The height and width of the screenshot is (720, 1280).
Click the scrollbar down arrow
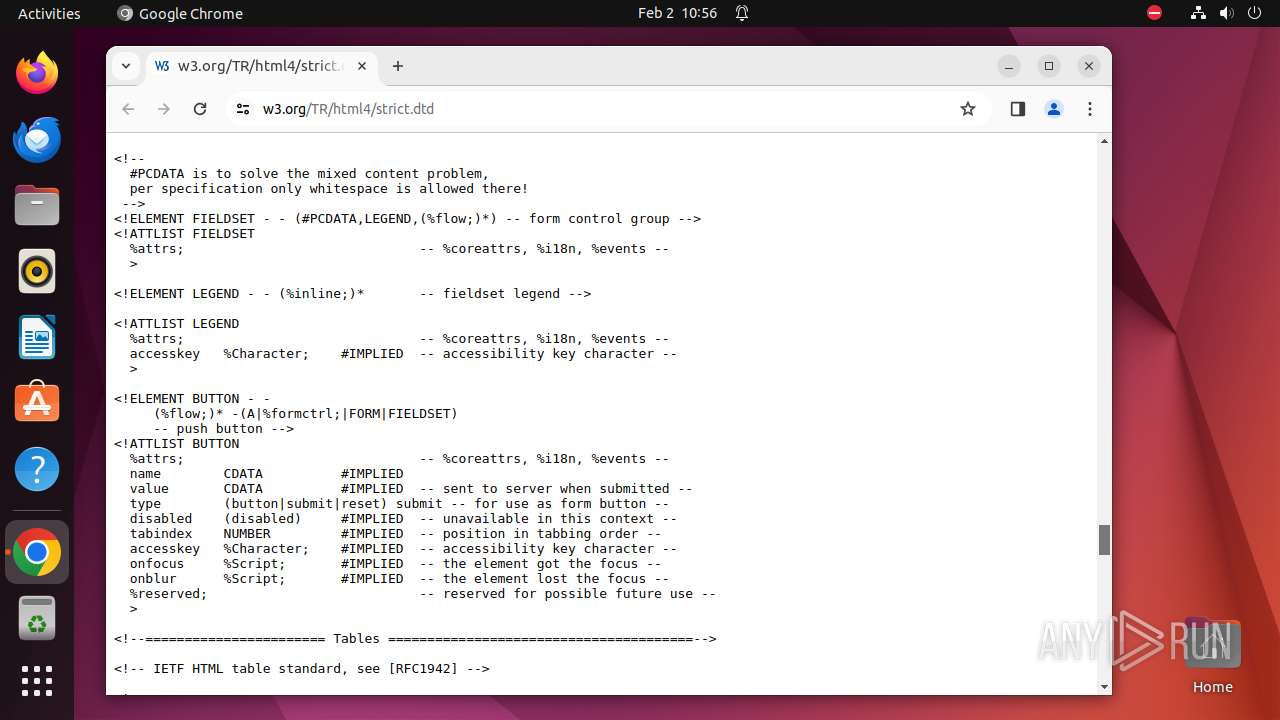[x=1104, y=687]
